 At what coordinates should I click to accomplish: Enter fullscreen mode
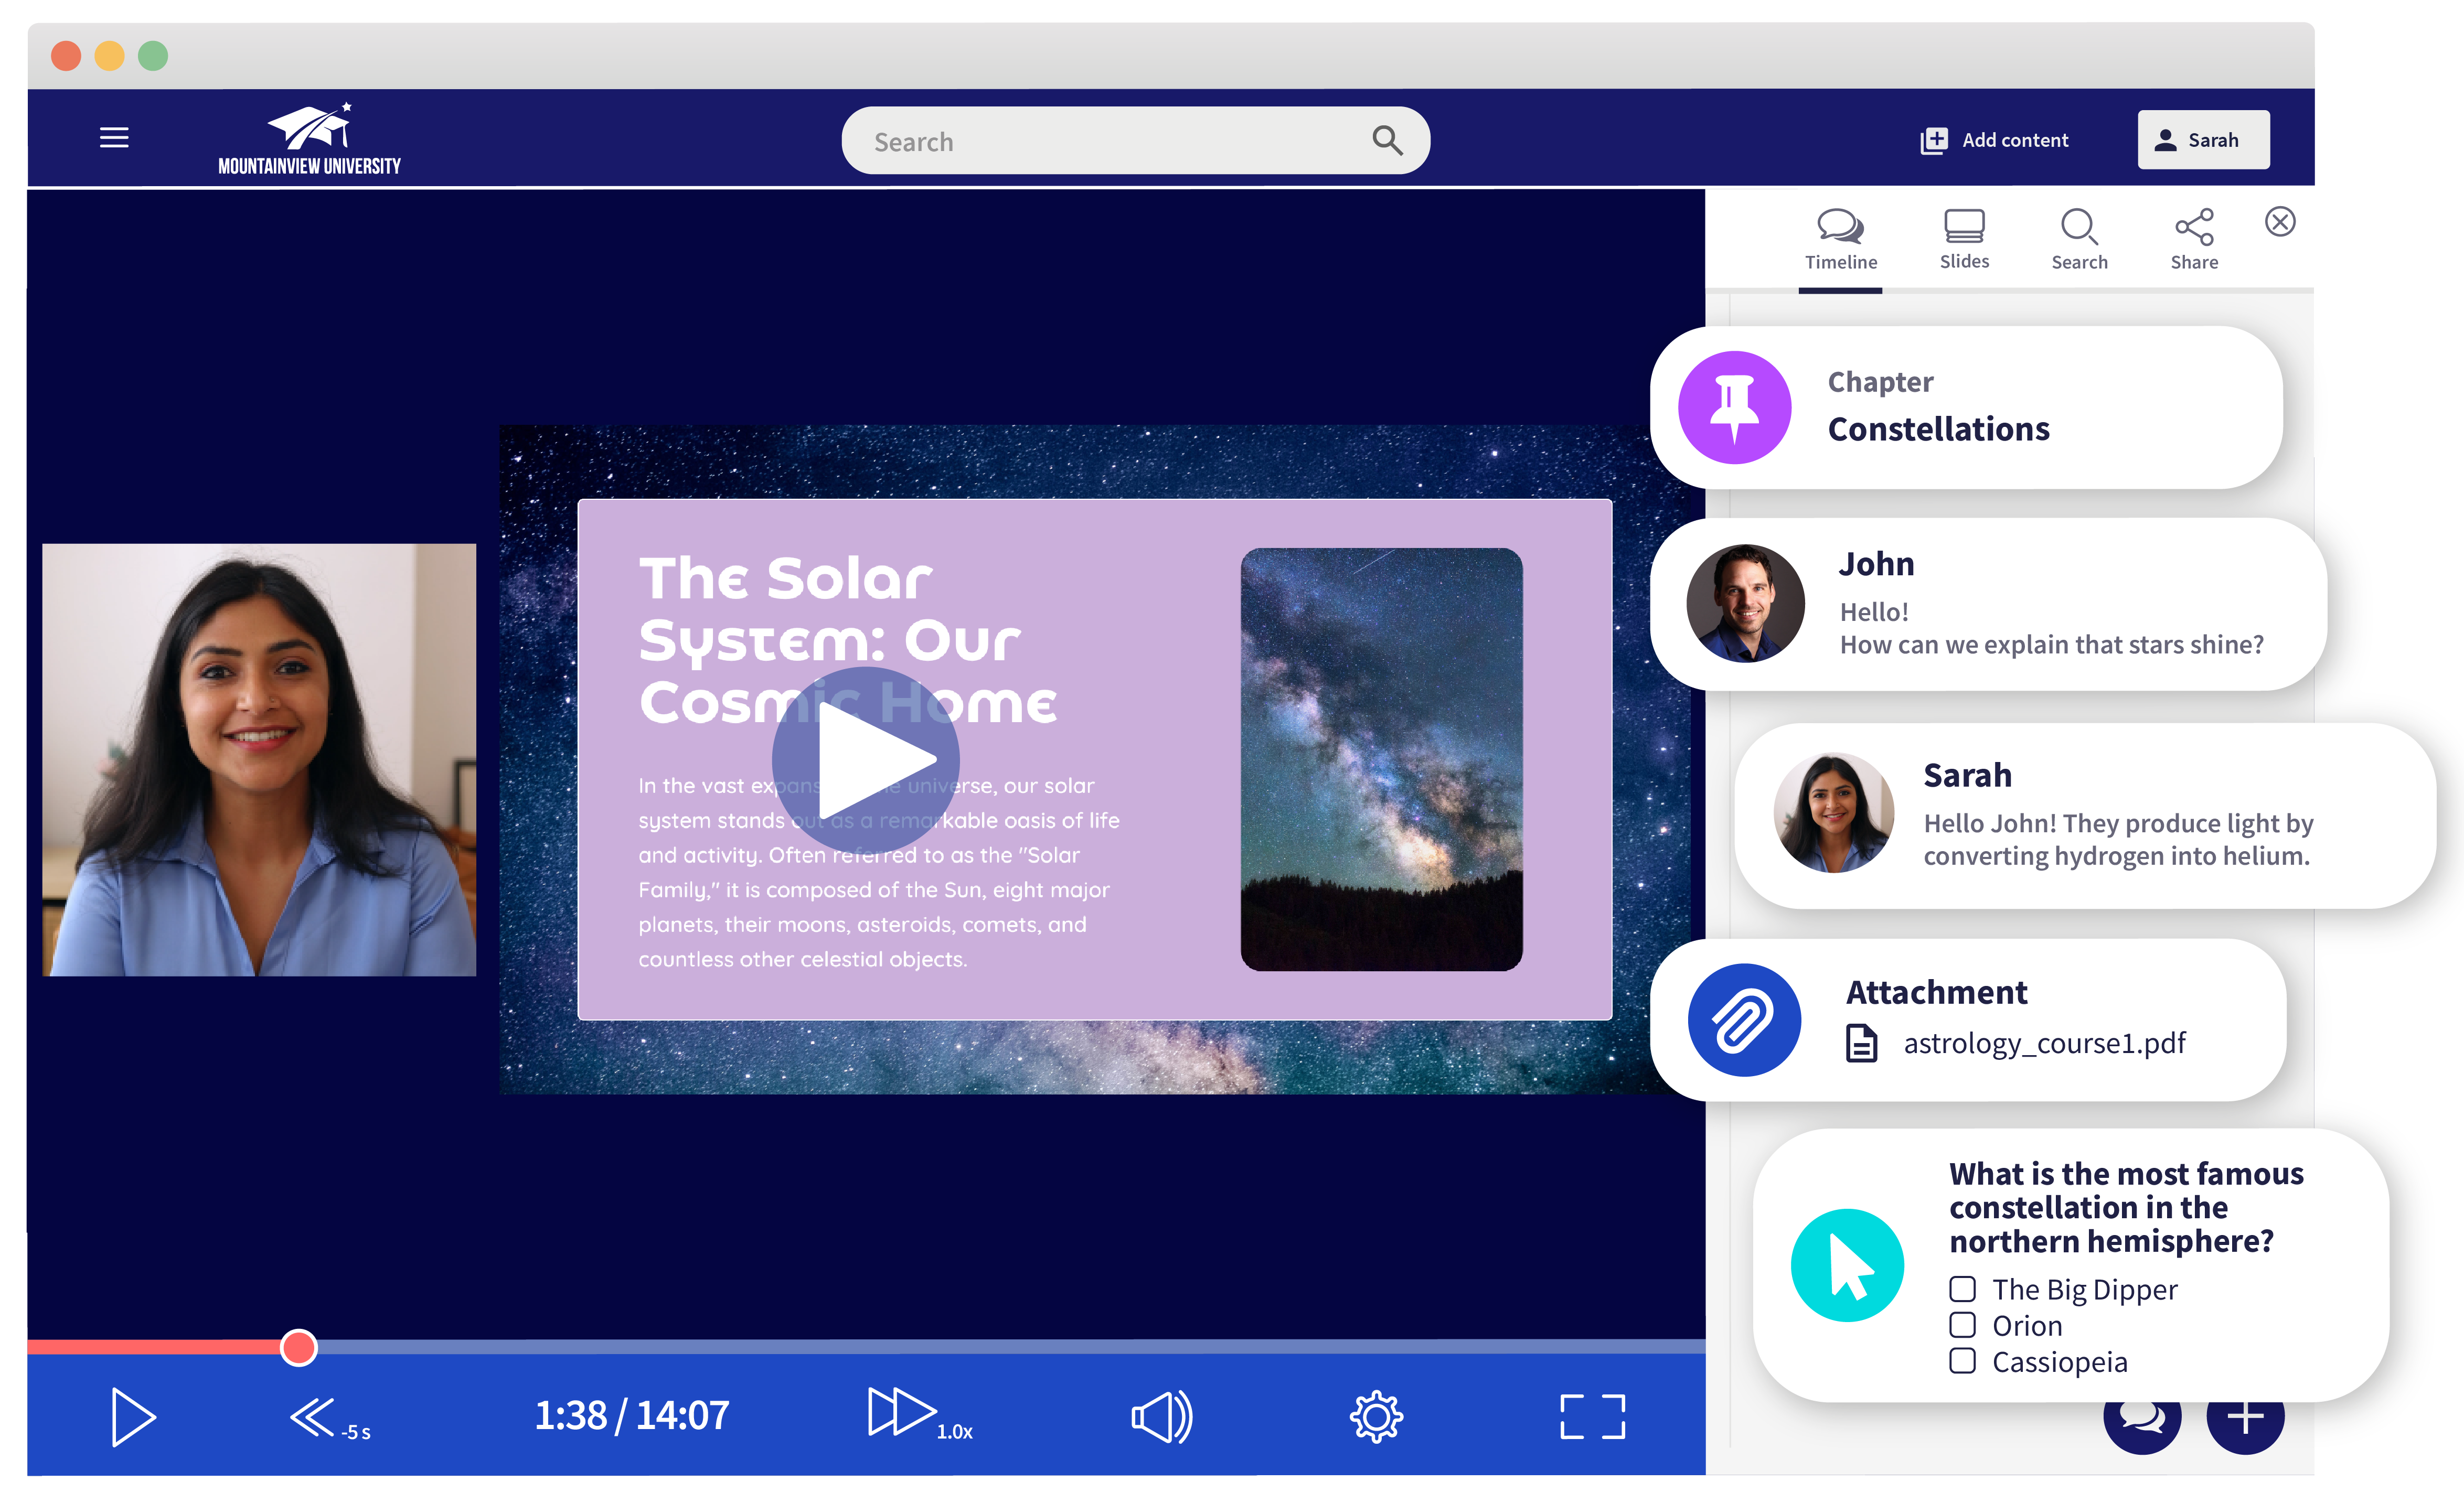pos(1592,1416)
